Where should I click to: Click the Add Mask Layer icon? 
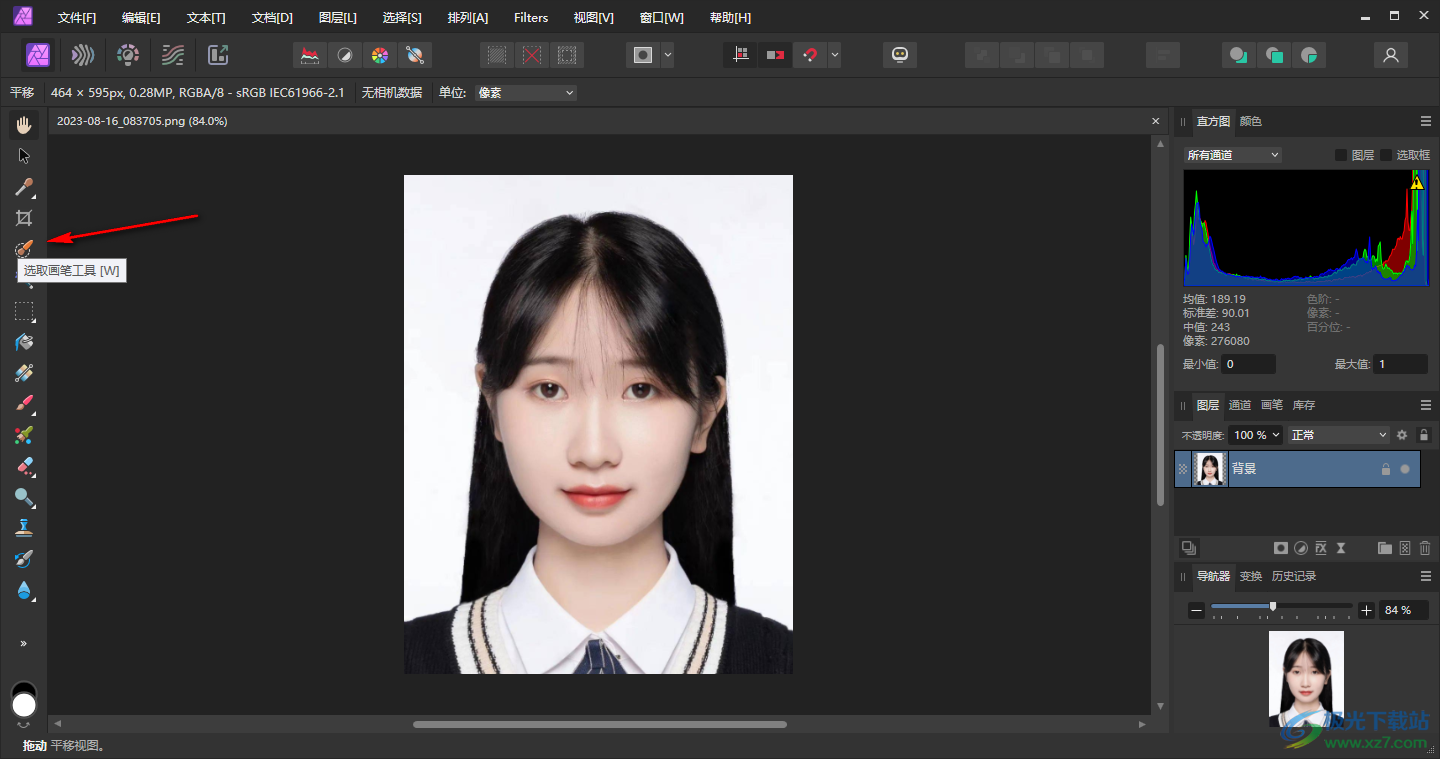coord(1280,548)
